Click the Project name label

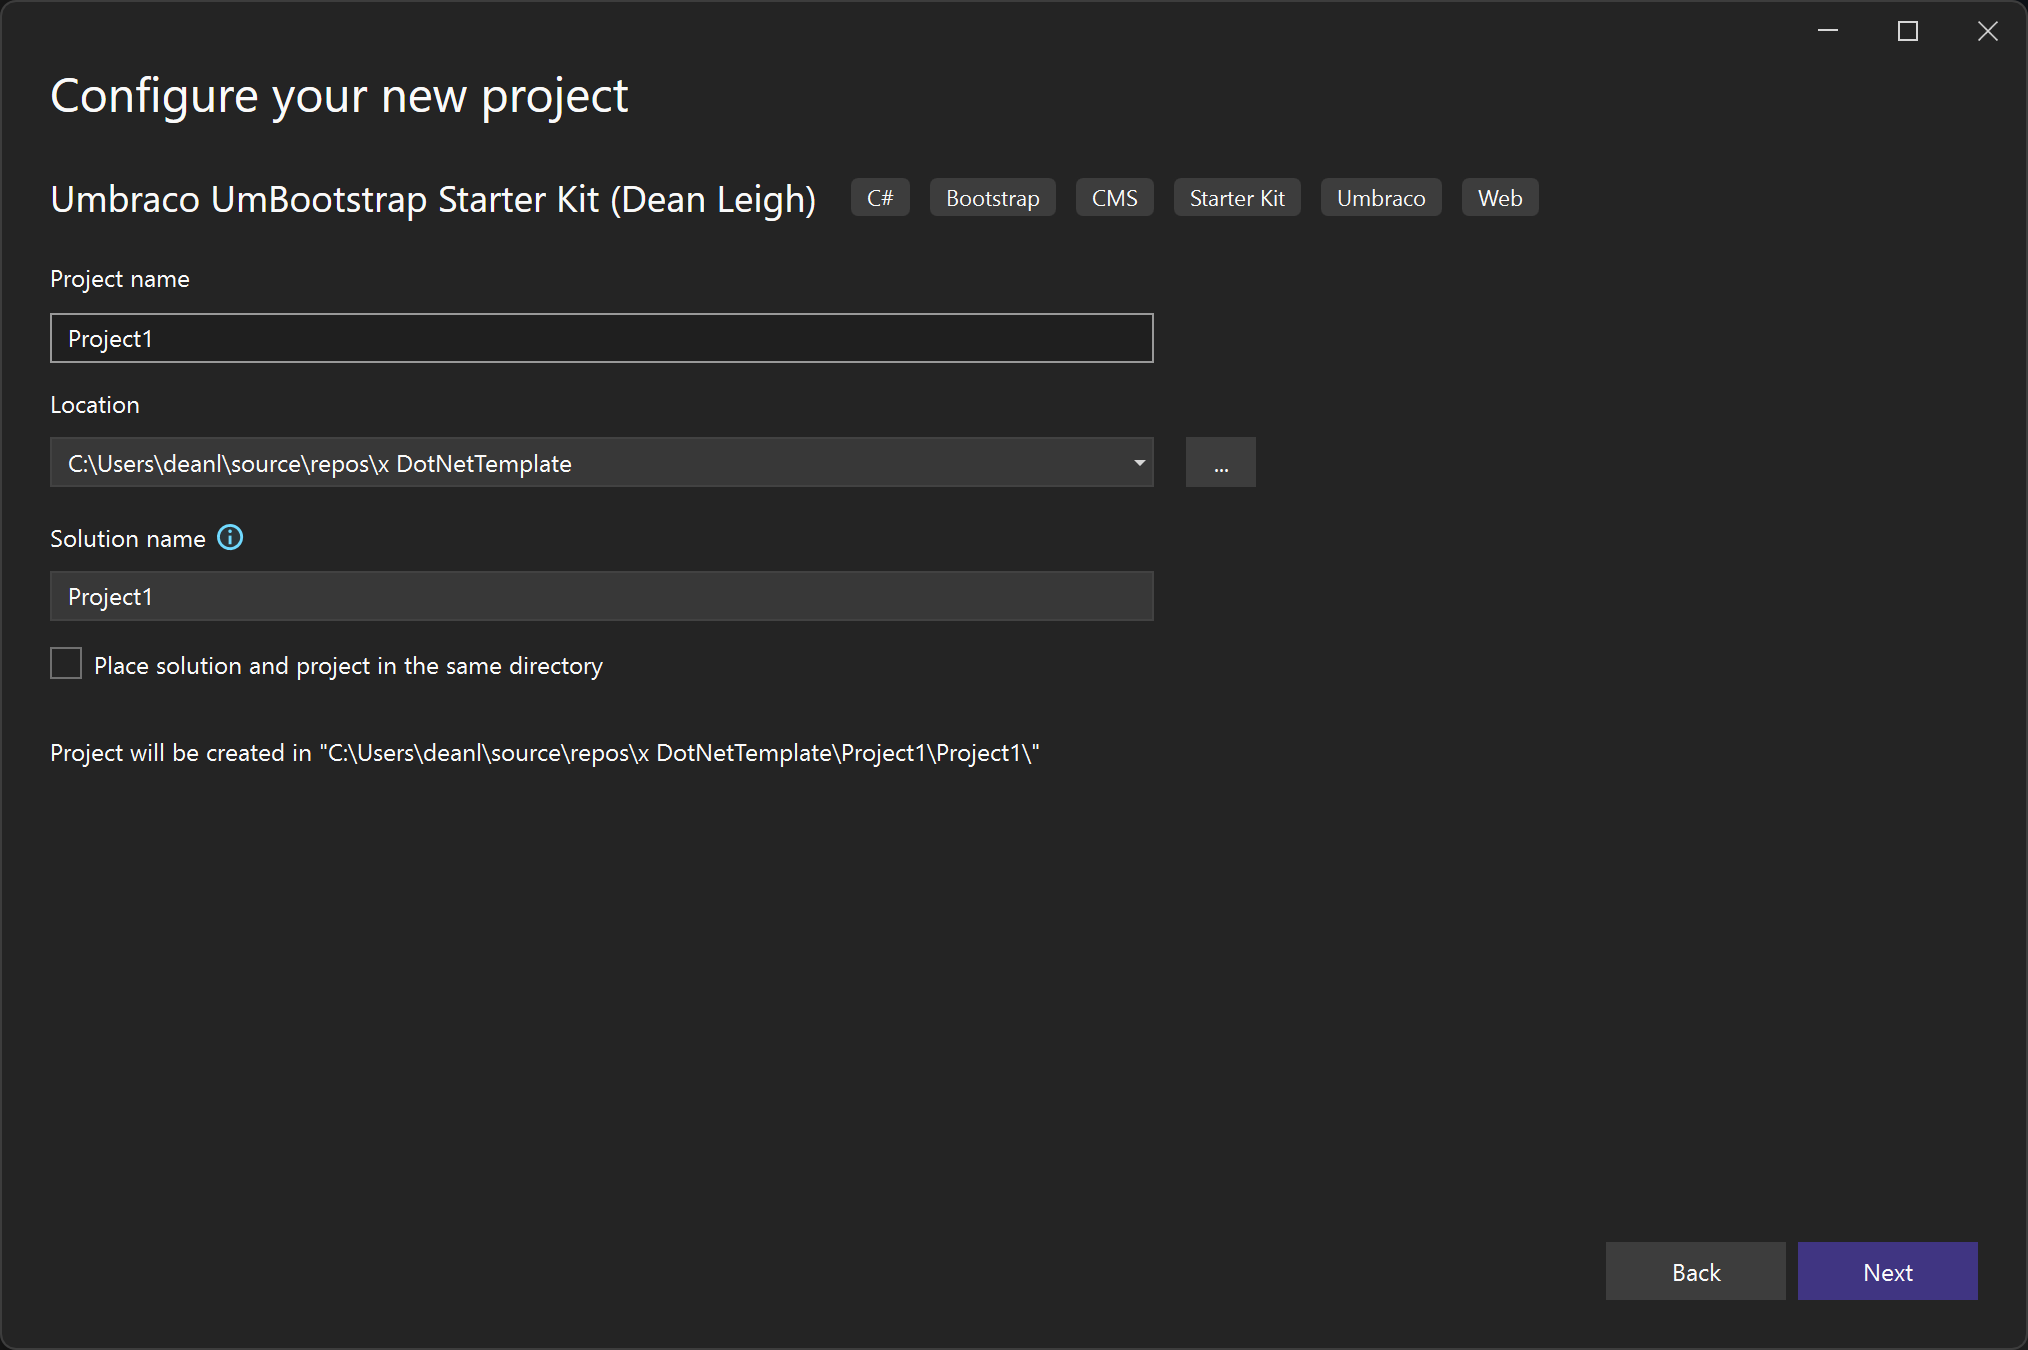[120, 279]
